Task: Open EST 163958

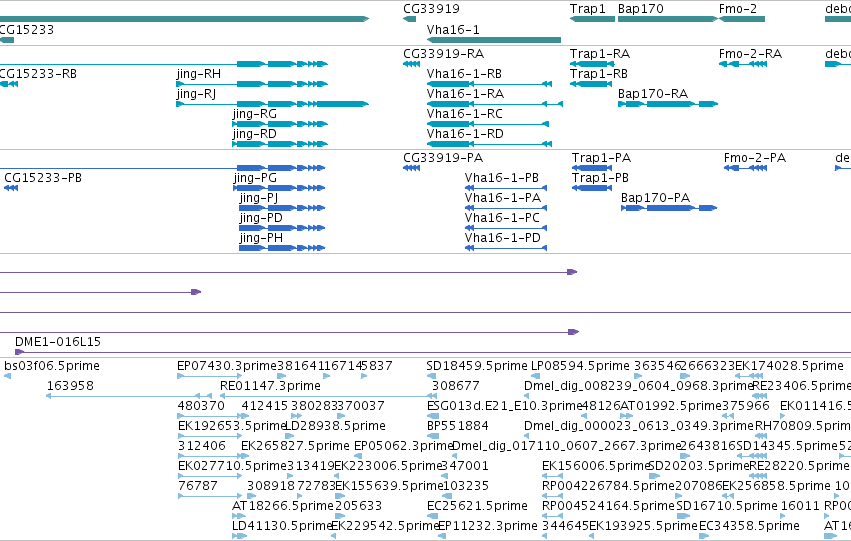Action: point(129,396)
